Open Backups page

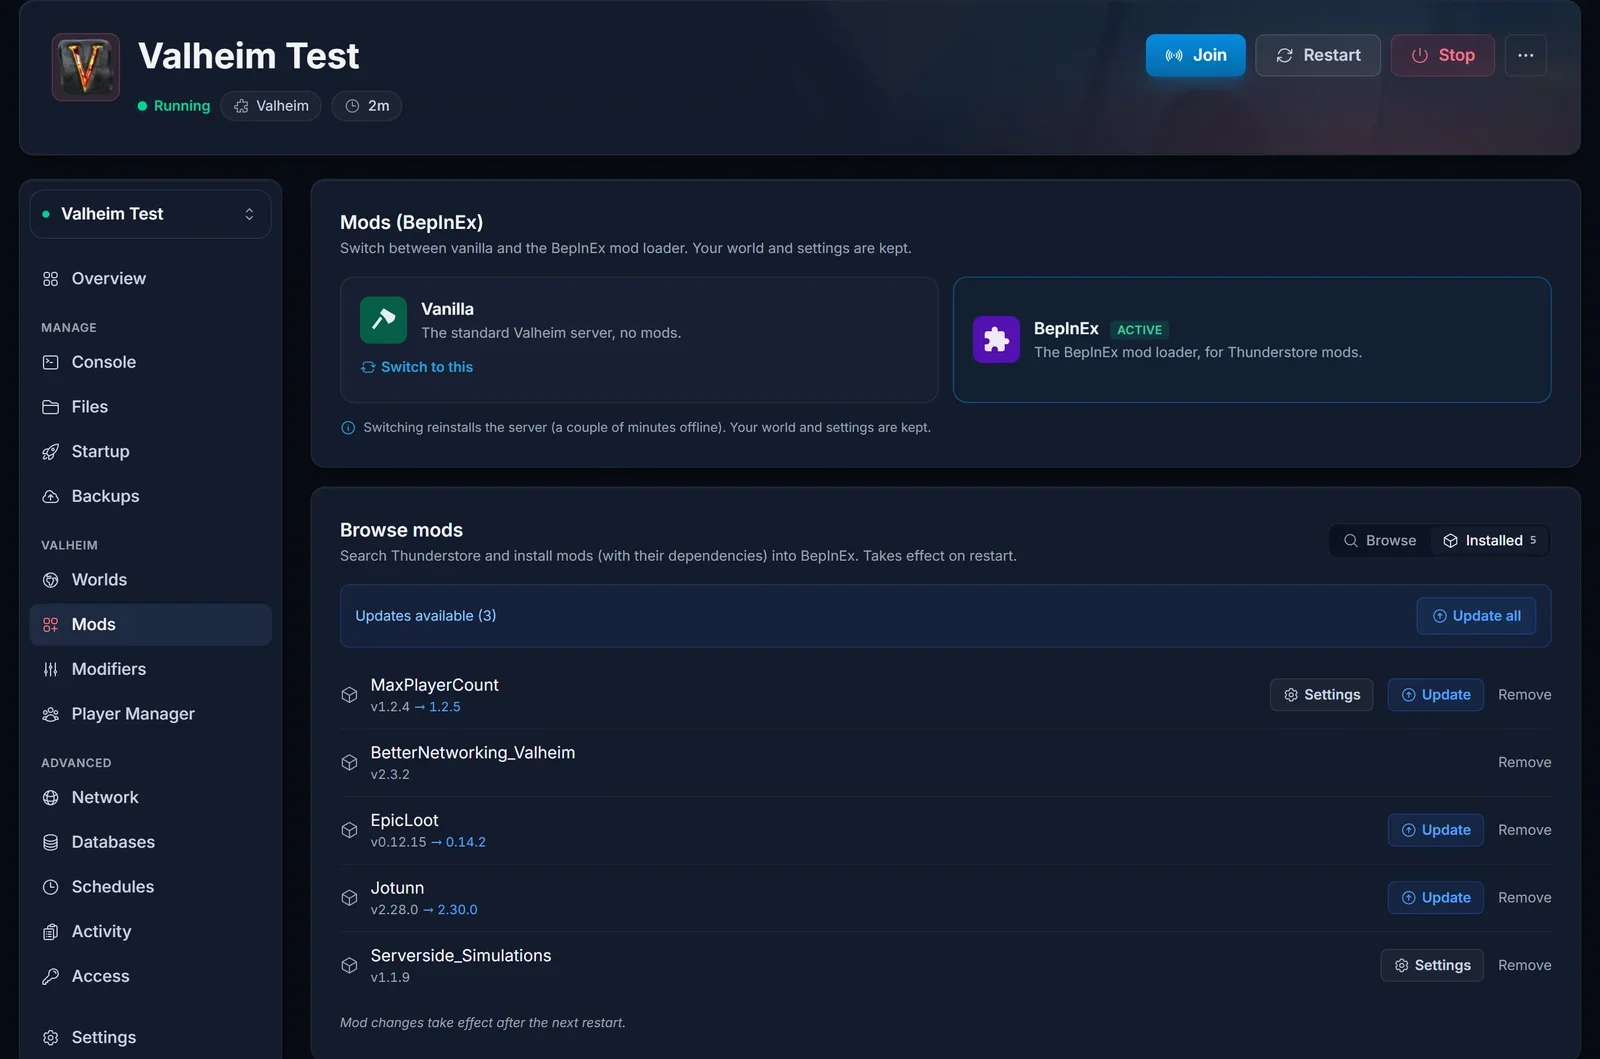pos(150,496)
